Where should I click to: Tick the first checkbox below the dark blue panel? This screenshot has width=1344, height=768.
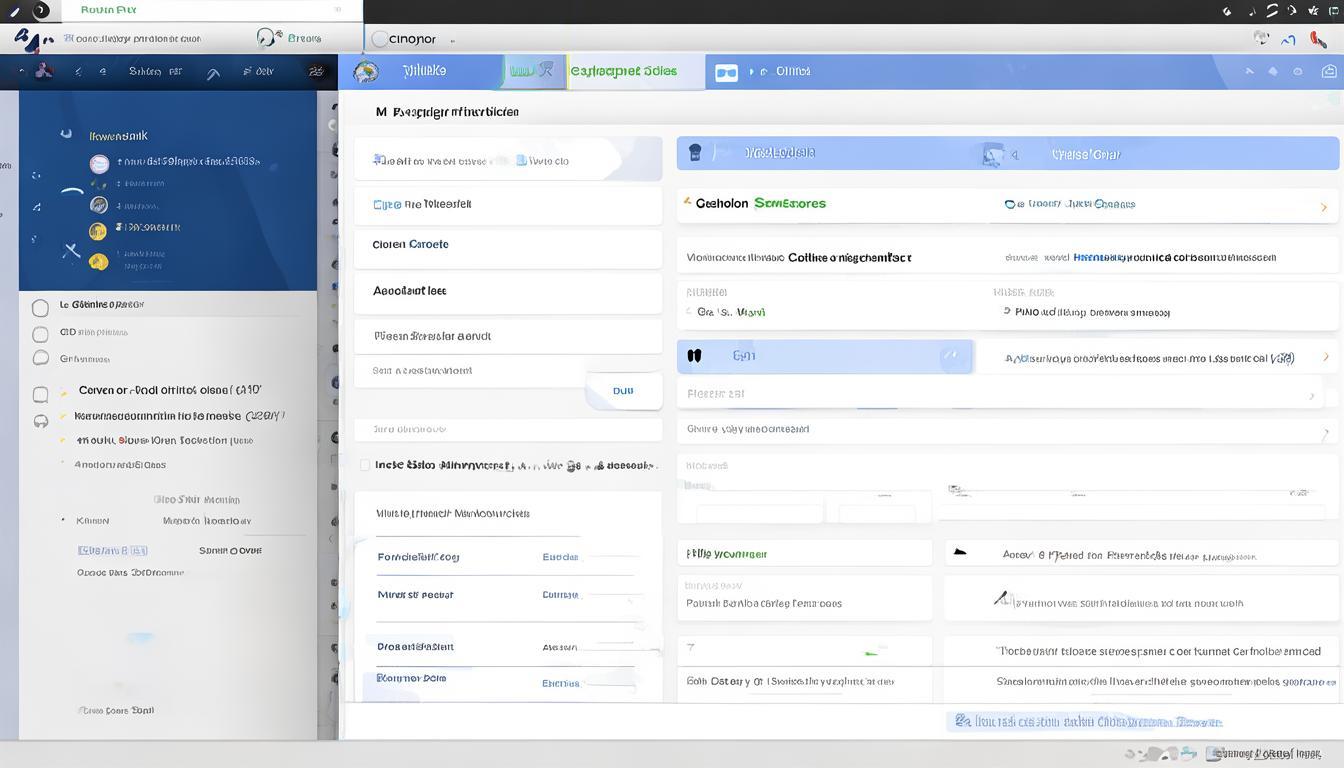point(40,308)
